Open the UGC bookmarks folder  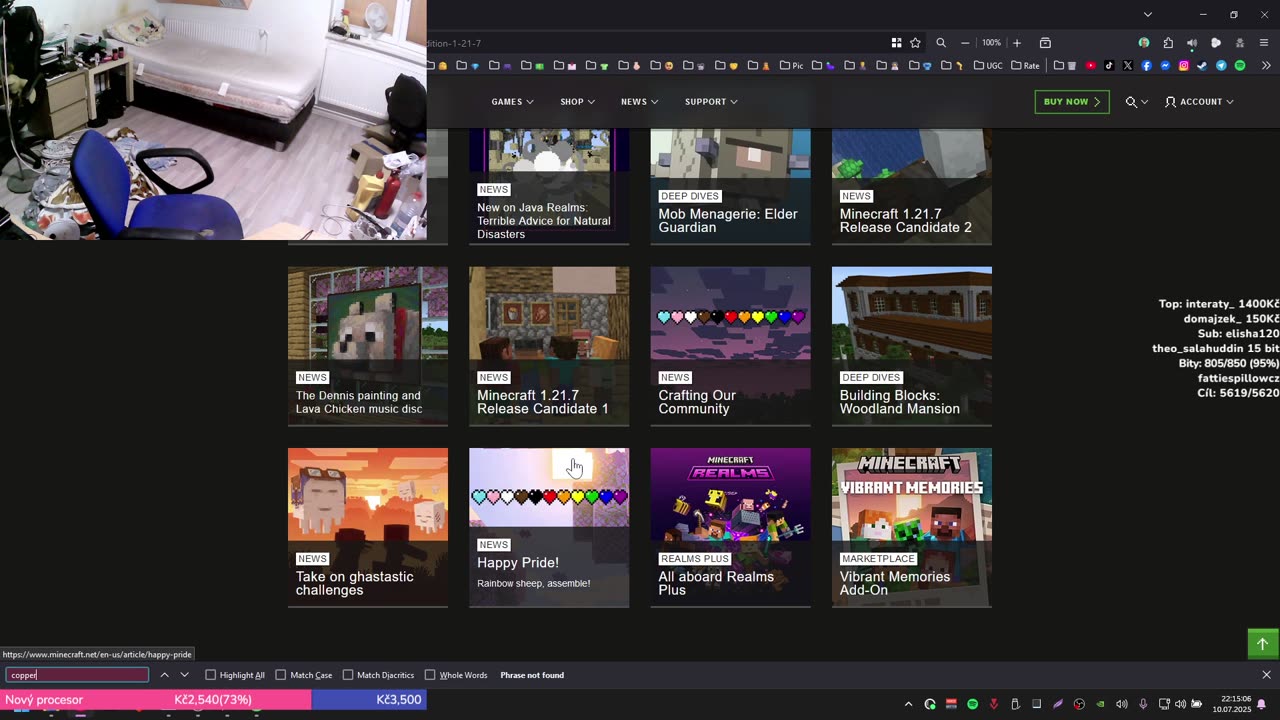point(988,66)
